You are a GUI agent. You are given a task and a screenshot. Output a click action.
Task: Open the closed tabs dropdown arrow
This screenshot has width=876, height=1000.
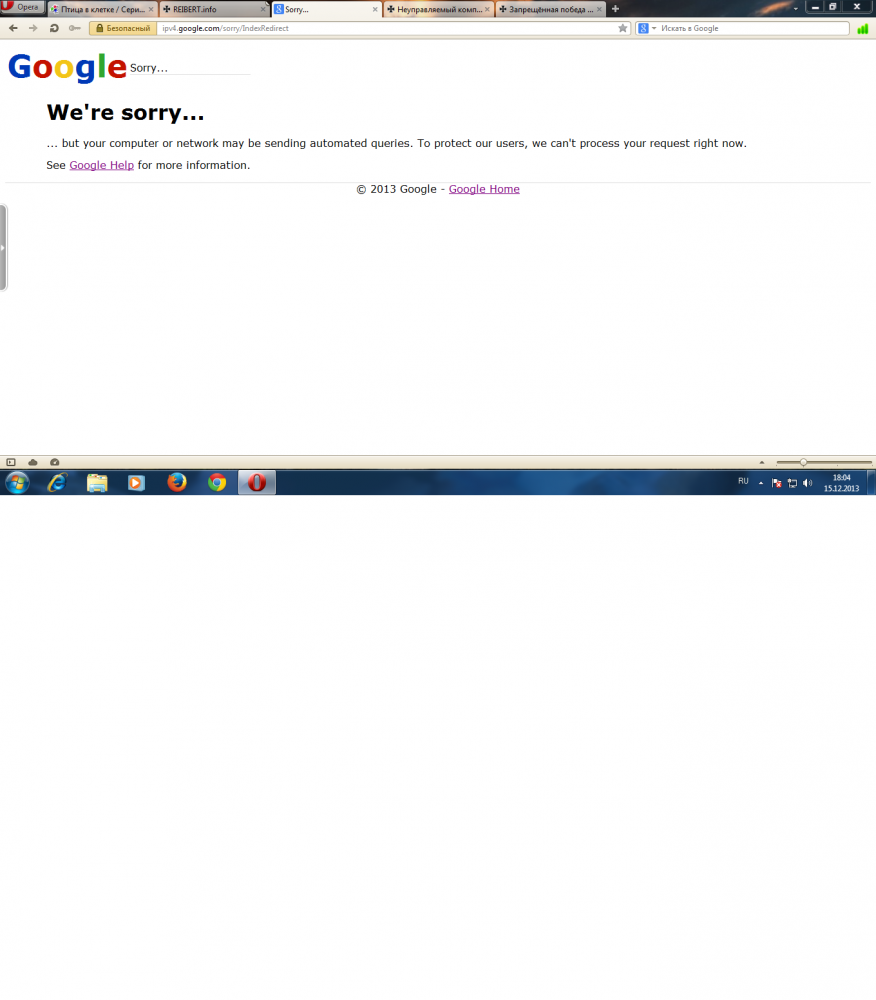point(796,8)
